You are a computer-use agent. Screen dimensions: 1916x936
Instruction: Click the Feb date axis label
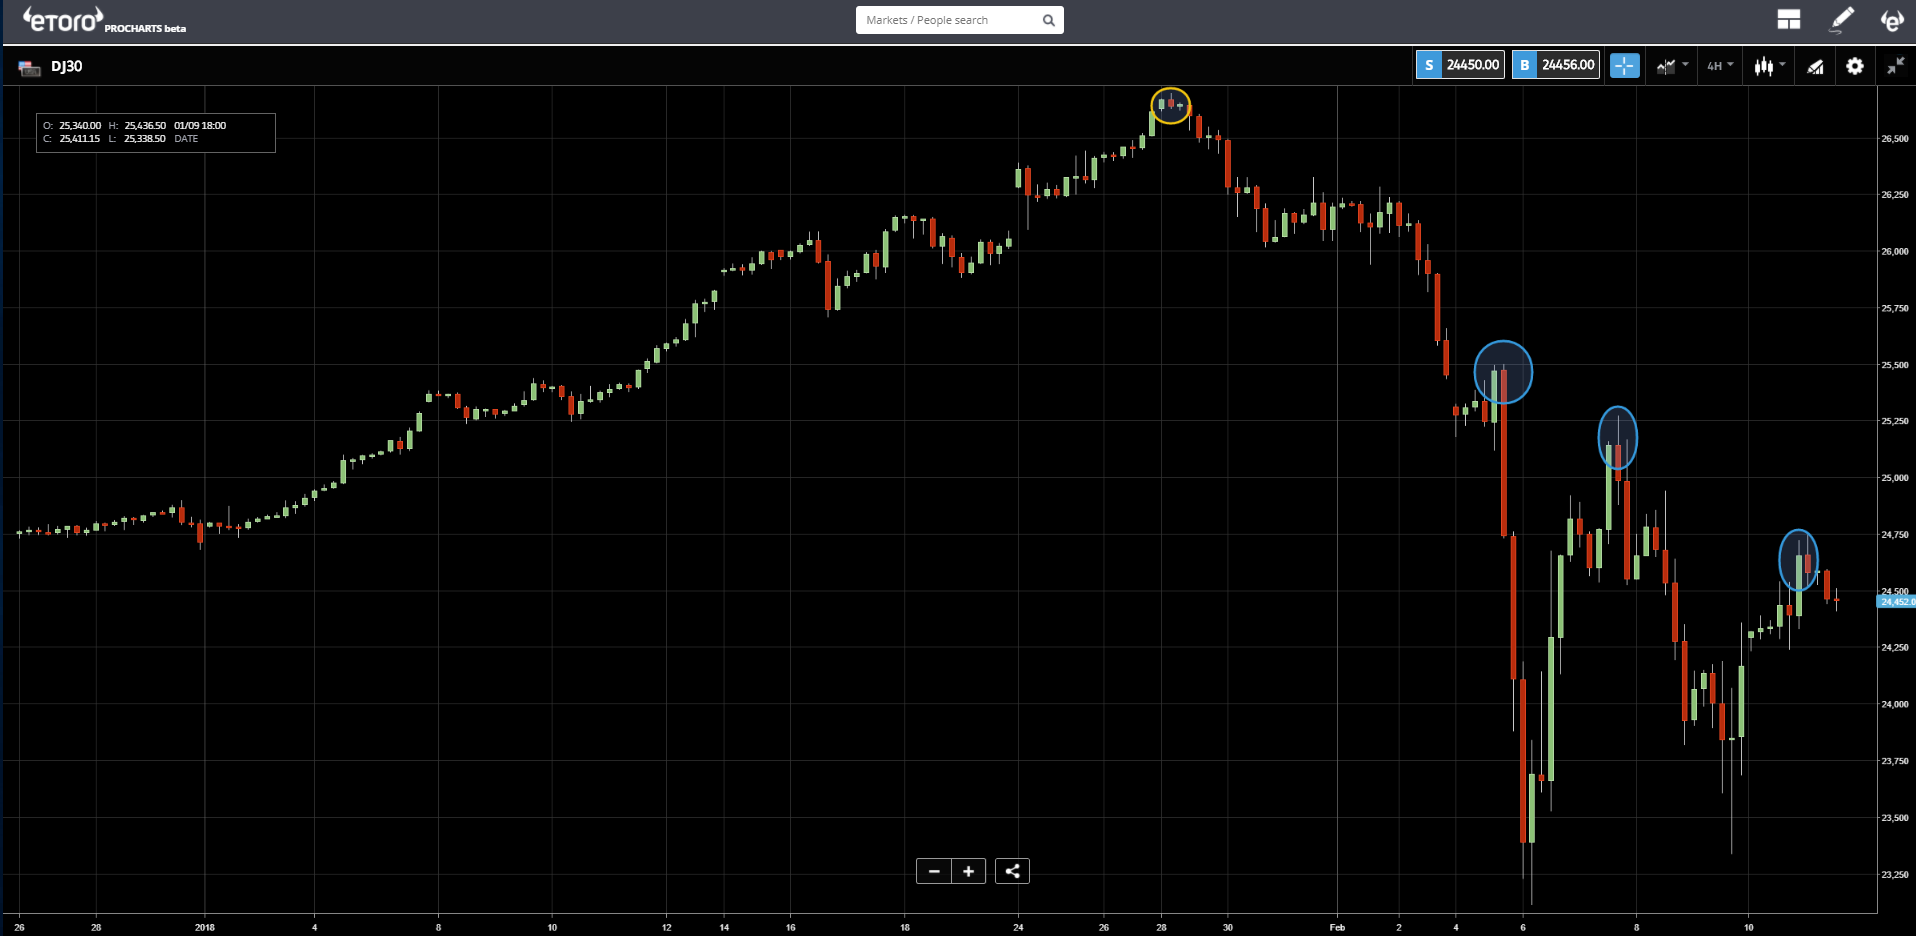(1337, 927)
